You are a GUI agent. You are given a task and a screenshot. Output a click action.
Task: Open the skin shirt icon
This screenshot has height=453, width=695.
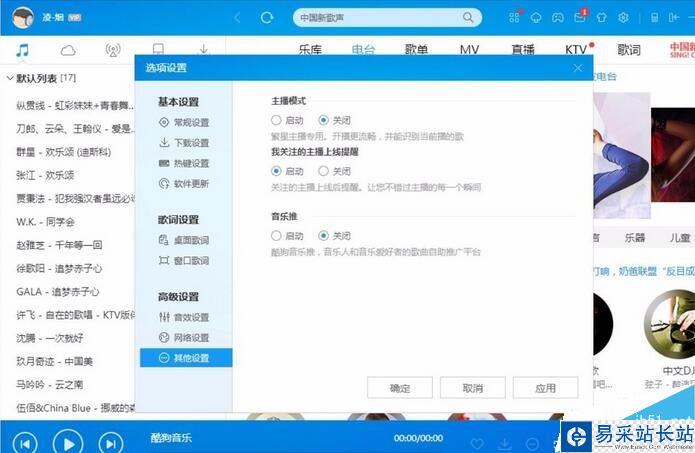tap(601, 18)
